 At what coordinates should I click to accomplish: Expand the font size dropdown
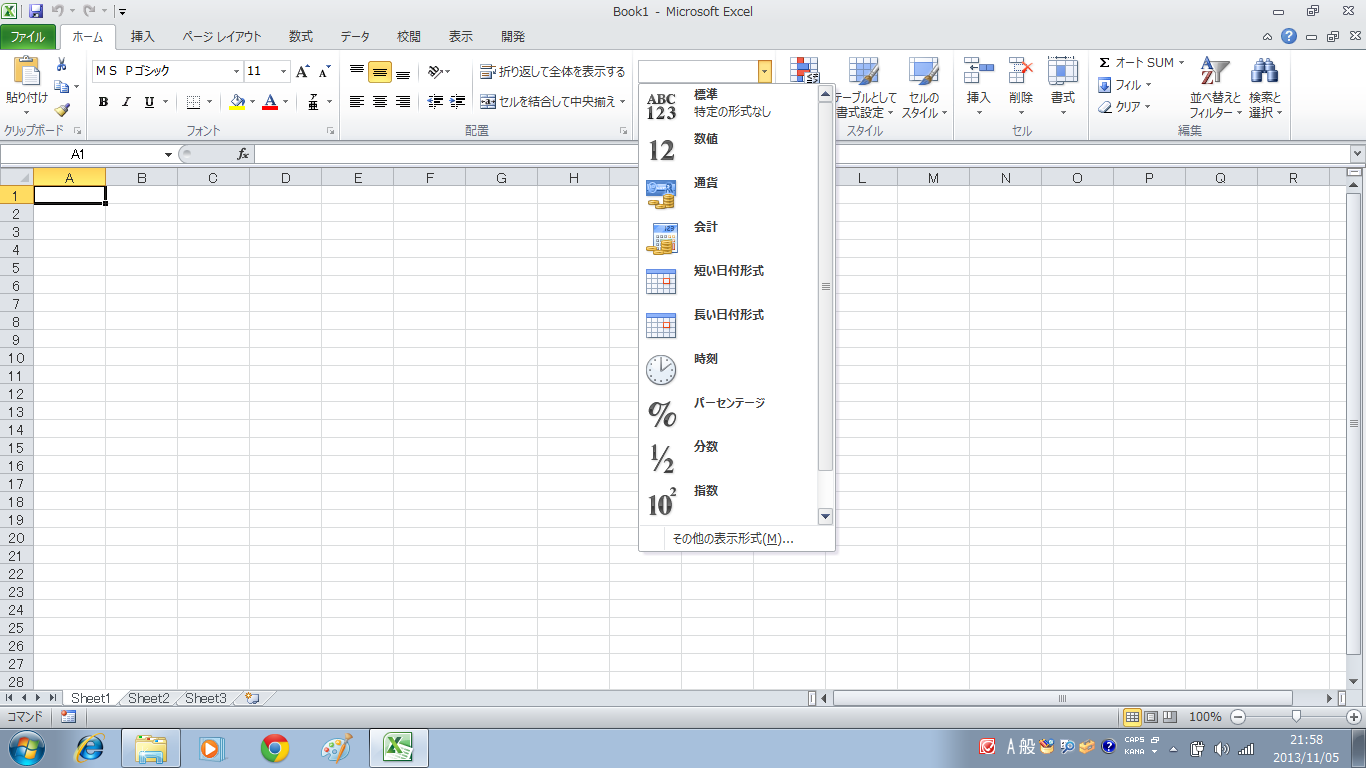point(284,72)
